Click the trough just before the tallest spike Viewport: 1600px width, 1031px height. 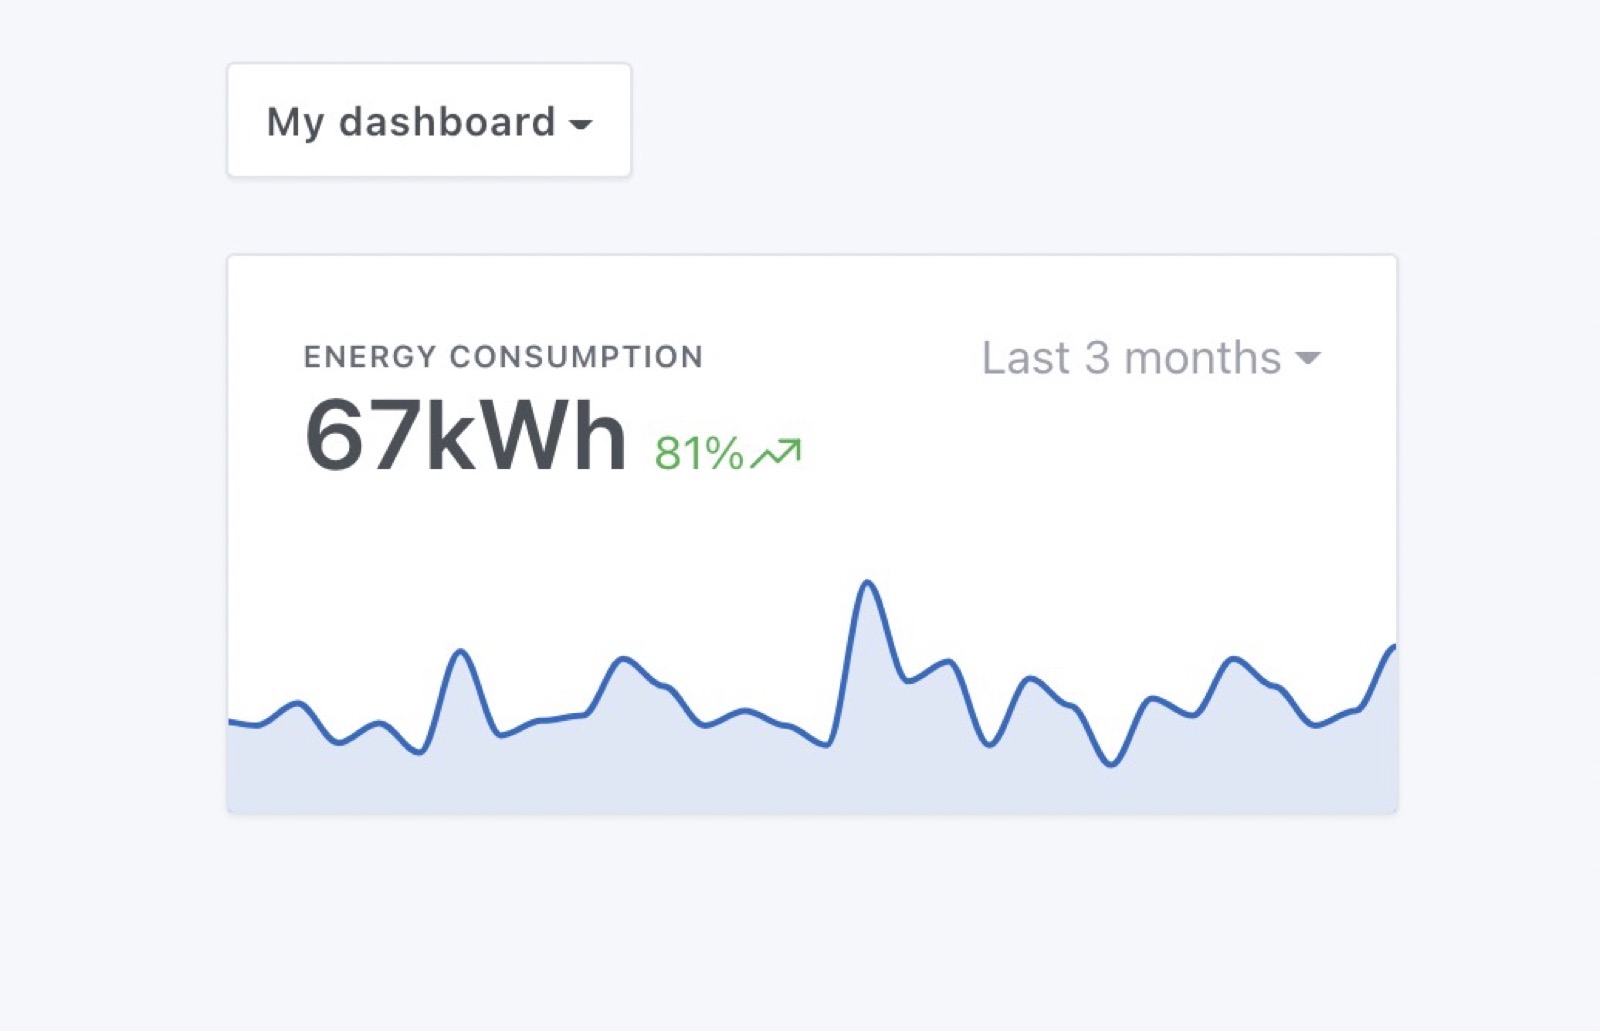827,745
